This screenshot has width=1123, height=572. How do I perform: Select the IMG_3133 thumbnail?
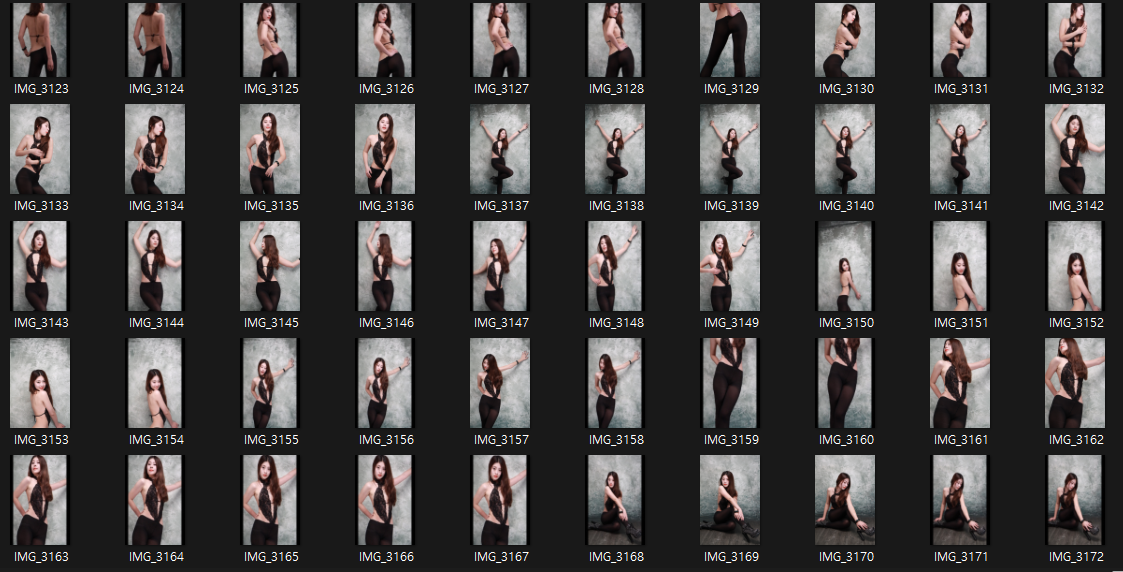click(x=40, y=149)
